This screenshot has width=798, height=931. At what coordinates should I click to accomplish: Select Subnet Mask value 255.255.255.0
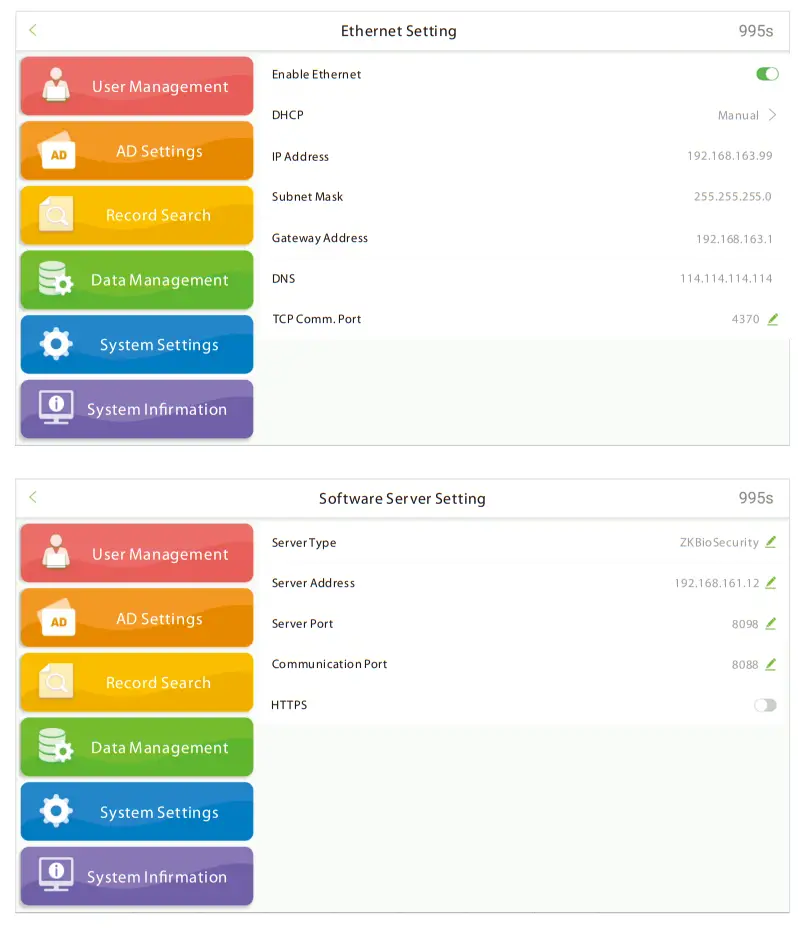click(x=733, y=197)
